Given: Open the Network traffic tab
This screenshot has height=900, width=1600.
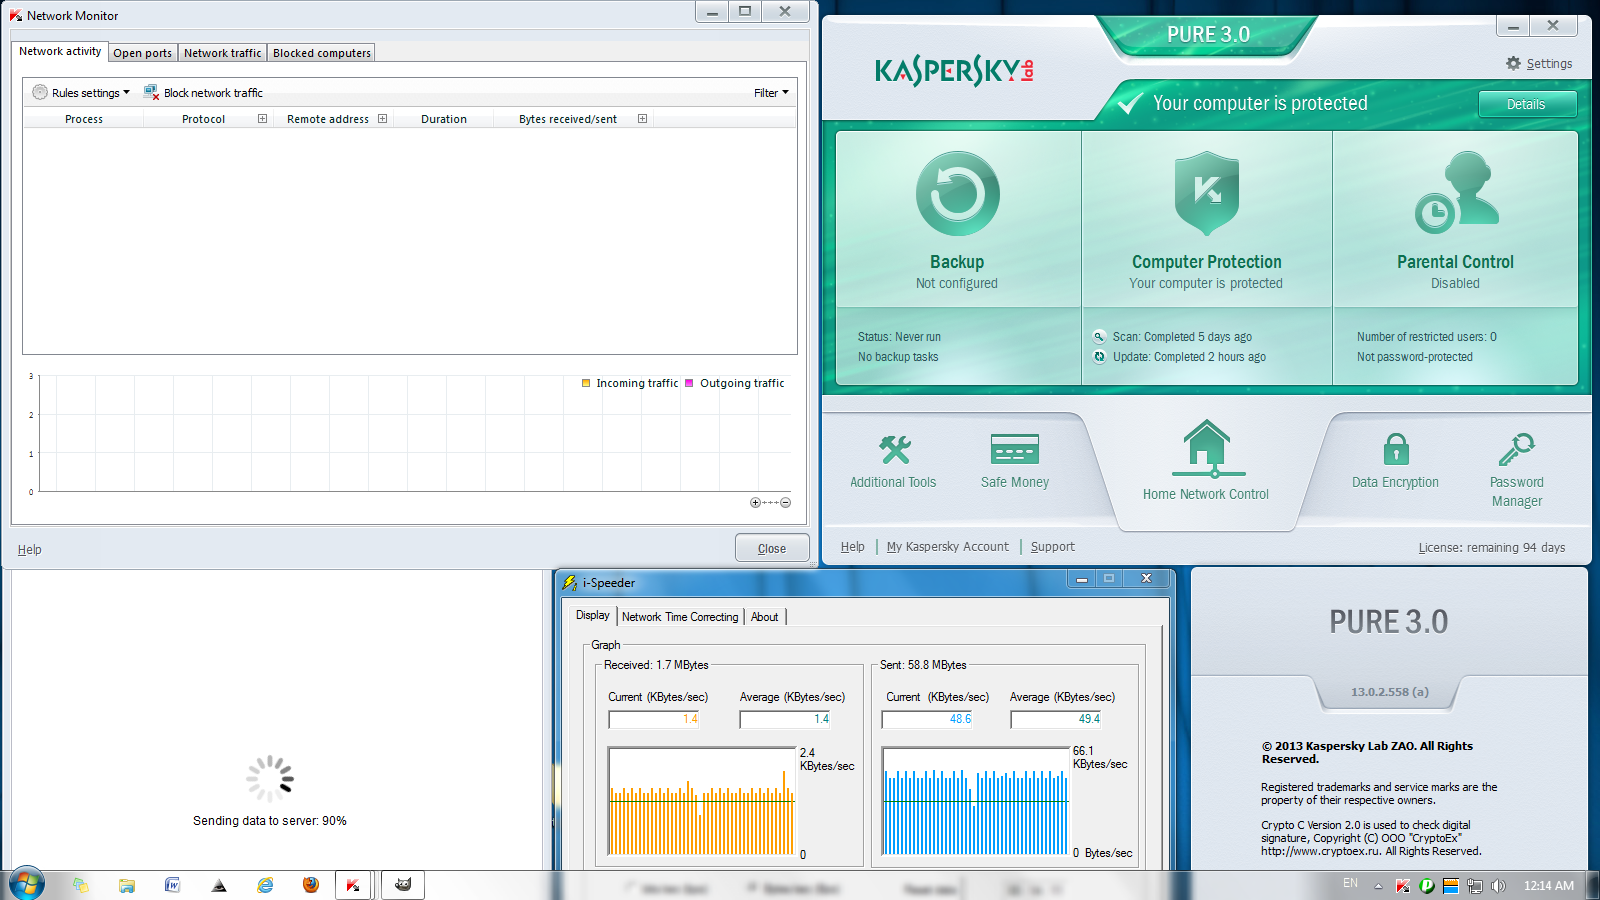Looking at the screenshot, I should tap(222, 53).
